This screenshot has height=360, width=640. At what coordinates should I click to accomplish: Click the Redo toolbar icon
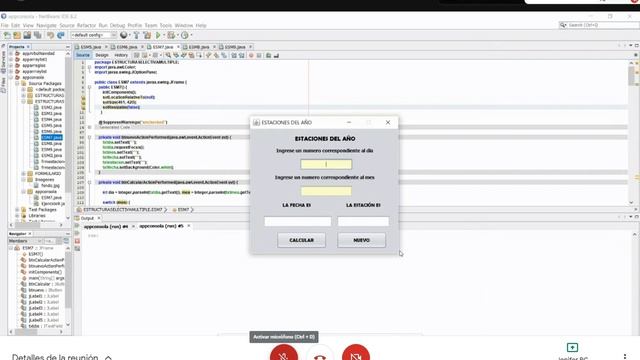click(x=61, y=36)
